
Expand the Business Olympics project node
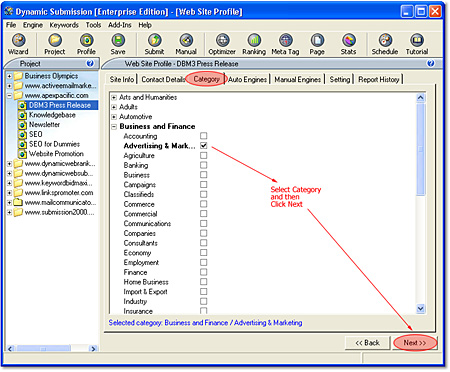pos(9,76)
